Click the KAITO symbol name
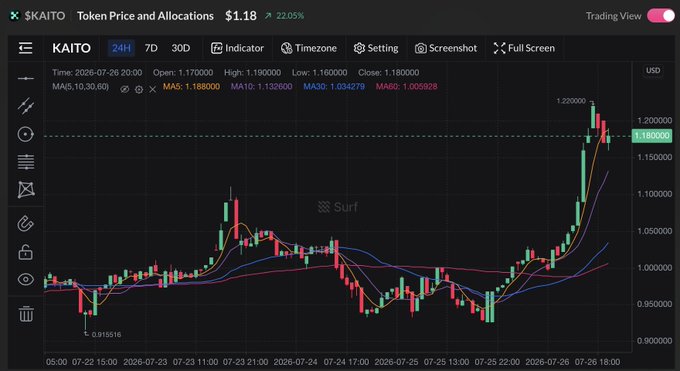This screenshot has height=371, width=680. [x=72, y=48]
